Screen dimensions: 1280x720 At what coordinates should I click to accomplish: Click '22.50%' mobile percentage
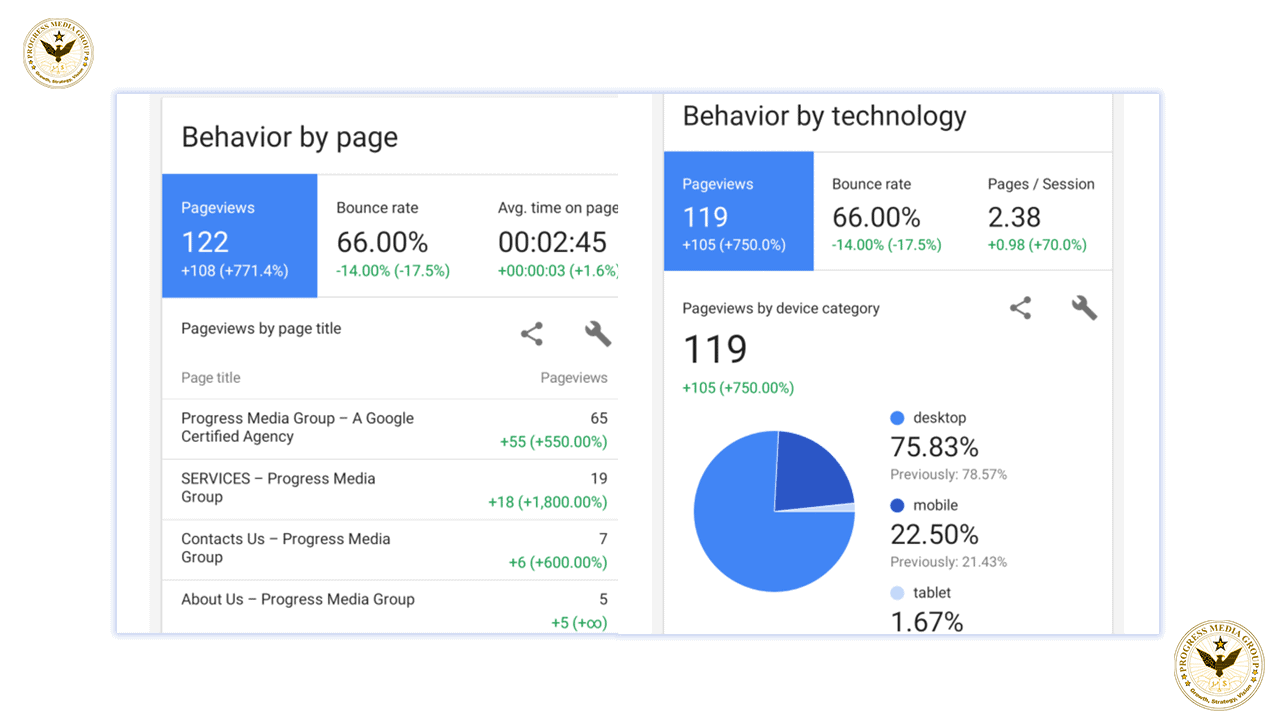(x=934, y=534)
